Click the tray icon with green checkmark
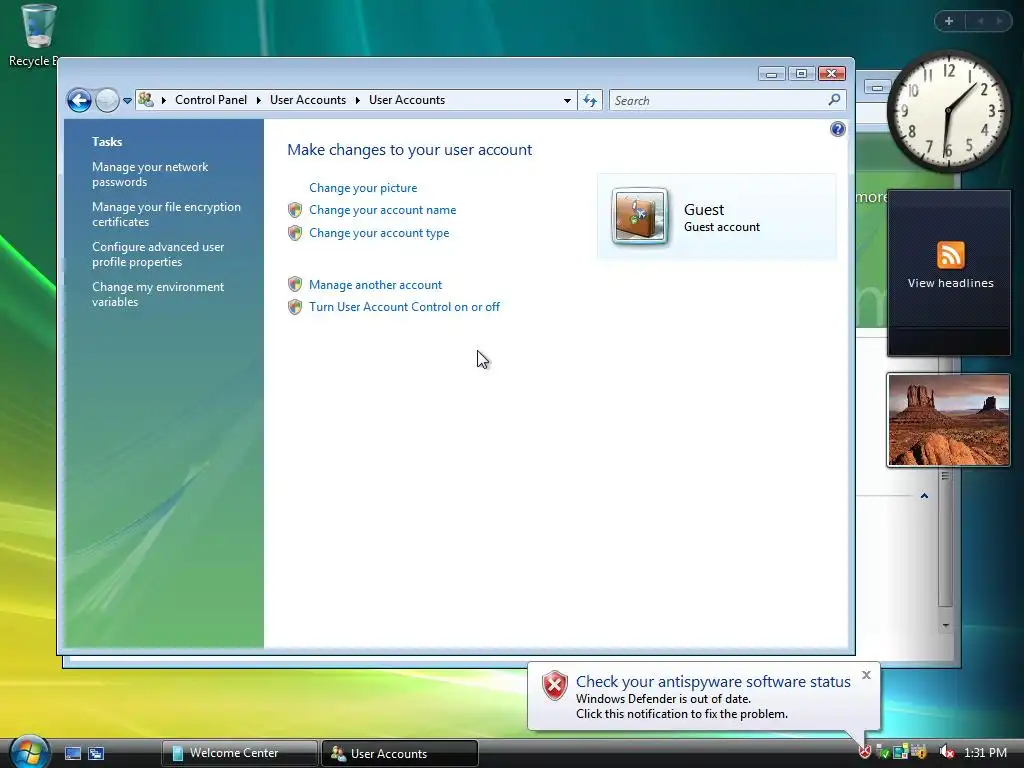 pos(883,753)
